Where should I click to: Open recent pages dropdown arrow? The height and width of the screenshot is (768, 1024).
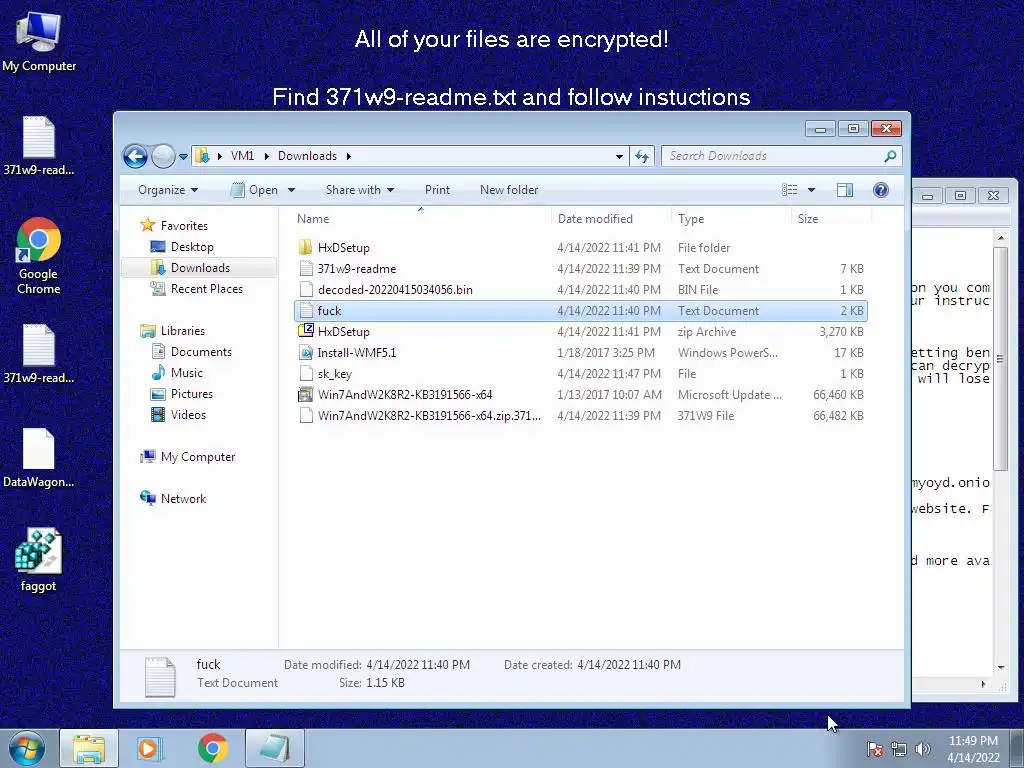click(x=183, y=156)
